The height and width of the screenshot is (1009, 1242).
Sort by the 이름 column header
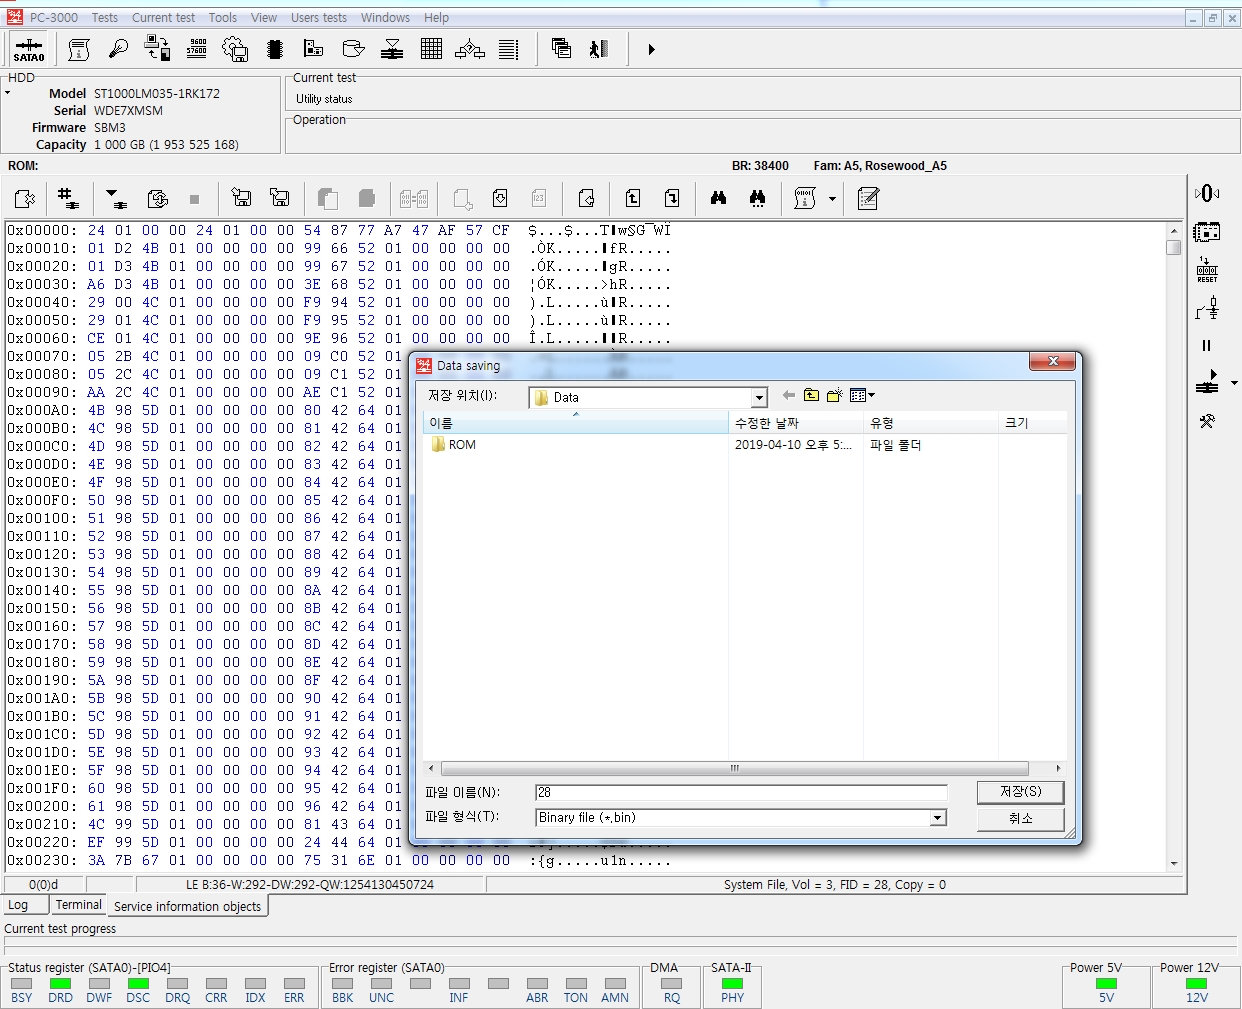[576, 423]
